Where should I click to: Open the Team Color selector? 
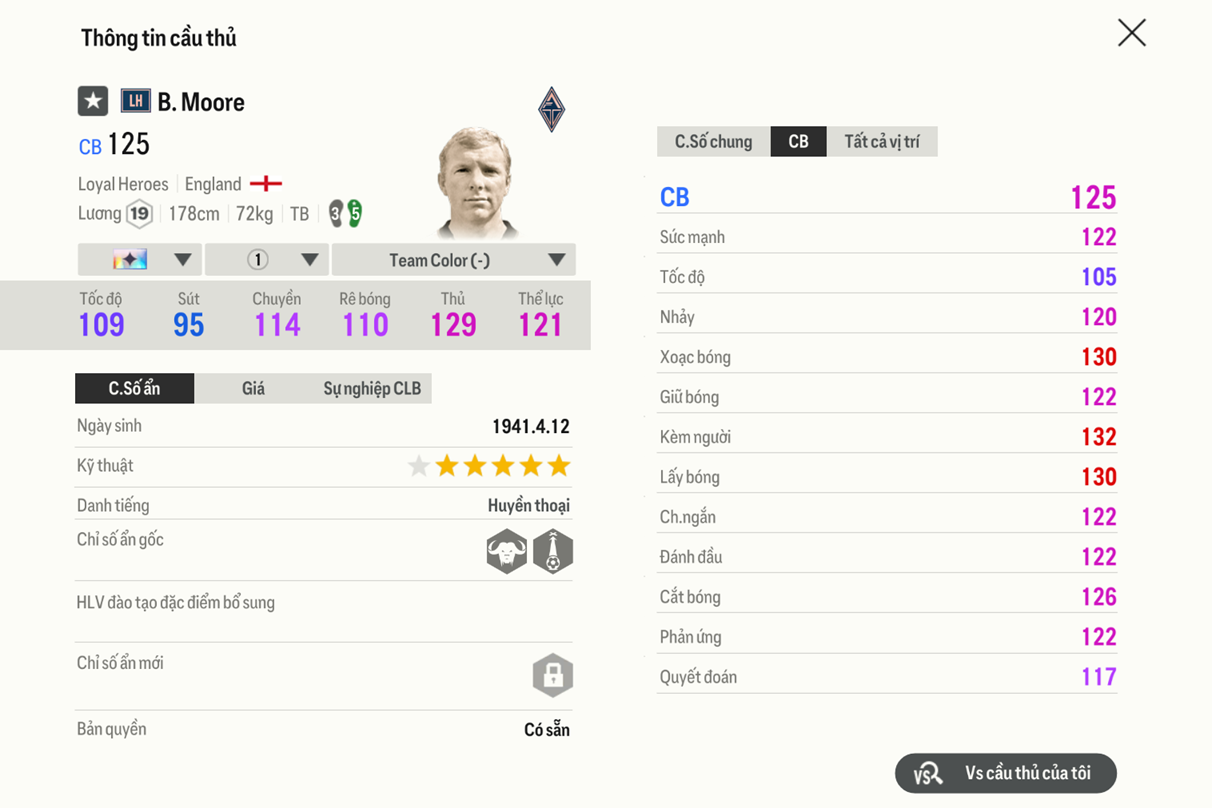453,259
